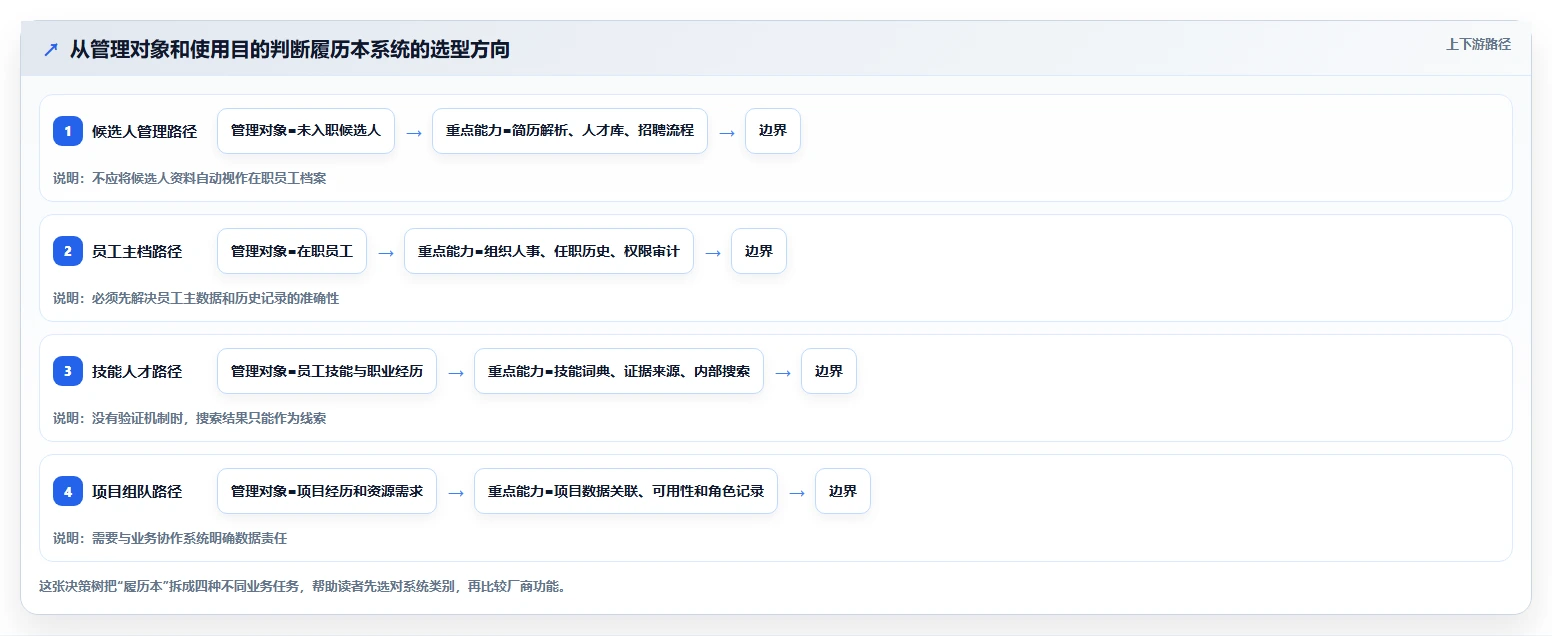Select the 重点能力=简历解析、人才库、招聘流程 box
Screen dimensions: 1552x636
[x=570, y=131]
